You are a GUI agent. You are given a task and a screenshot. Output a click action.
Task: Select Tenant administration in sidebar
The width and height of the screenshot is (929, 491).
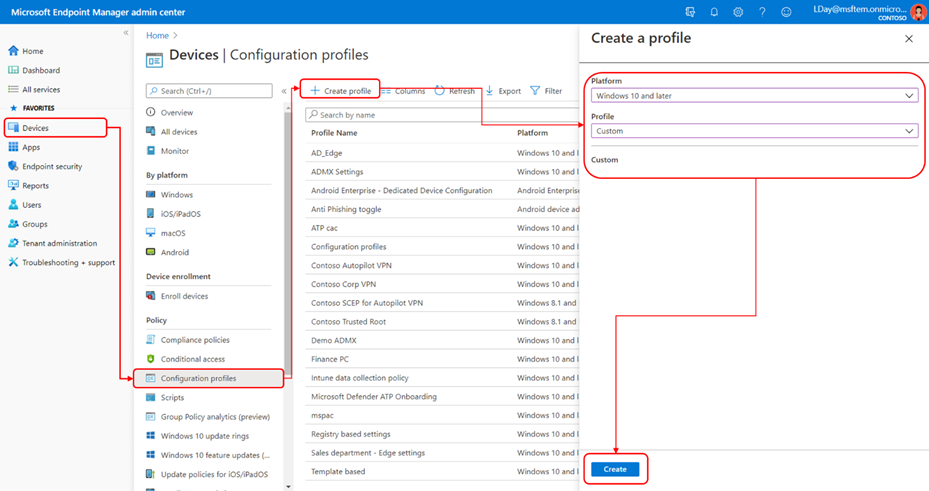(59, 243)
